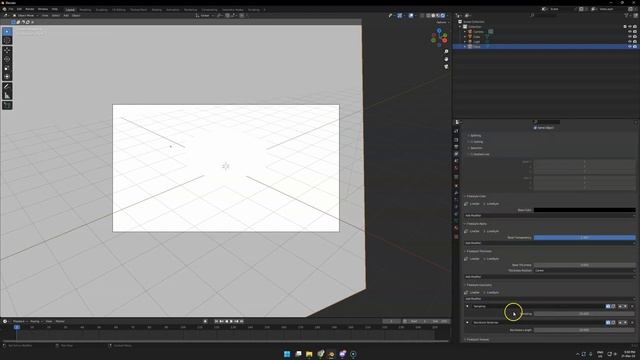The height and width of the screenshot is (360, 640).
Task: Click Base Color black swatch
Action: click(584, 210)
